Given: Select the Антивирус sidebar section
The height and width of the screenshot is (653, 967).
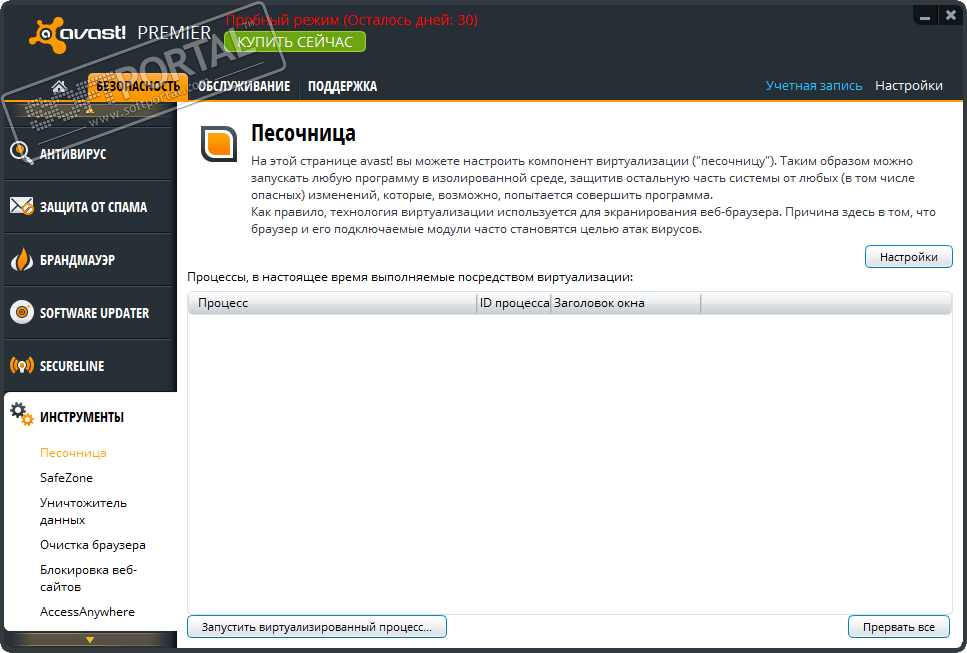Looking at the screenshot, I should click(90, 154).
